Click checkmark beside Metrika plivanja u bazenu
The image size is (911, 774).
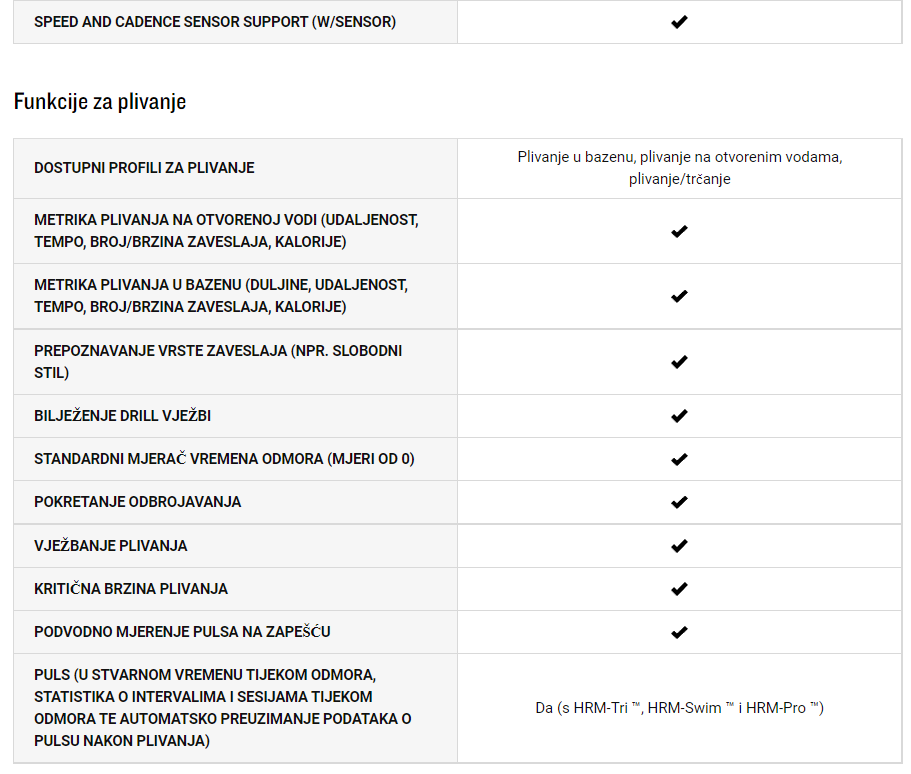679,296
